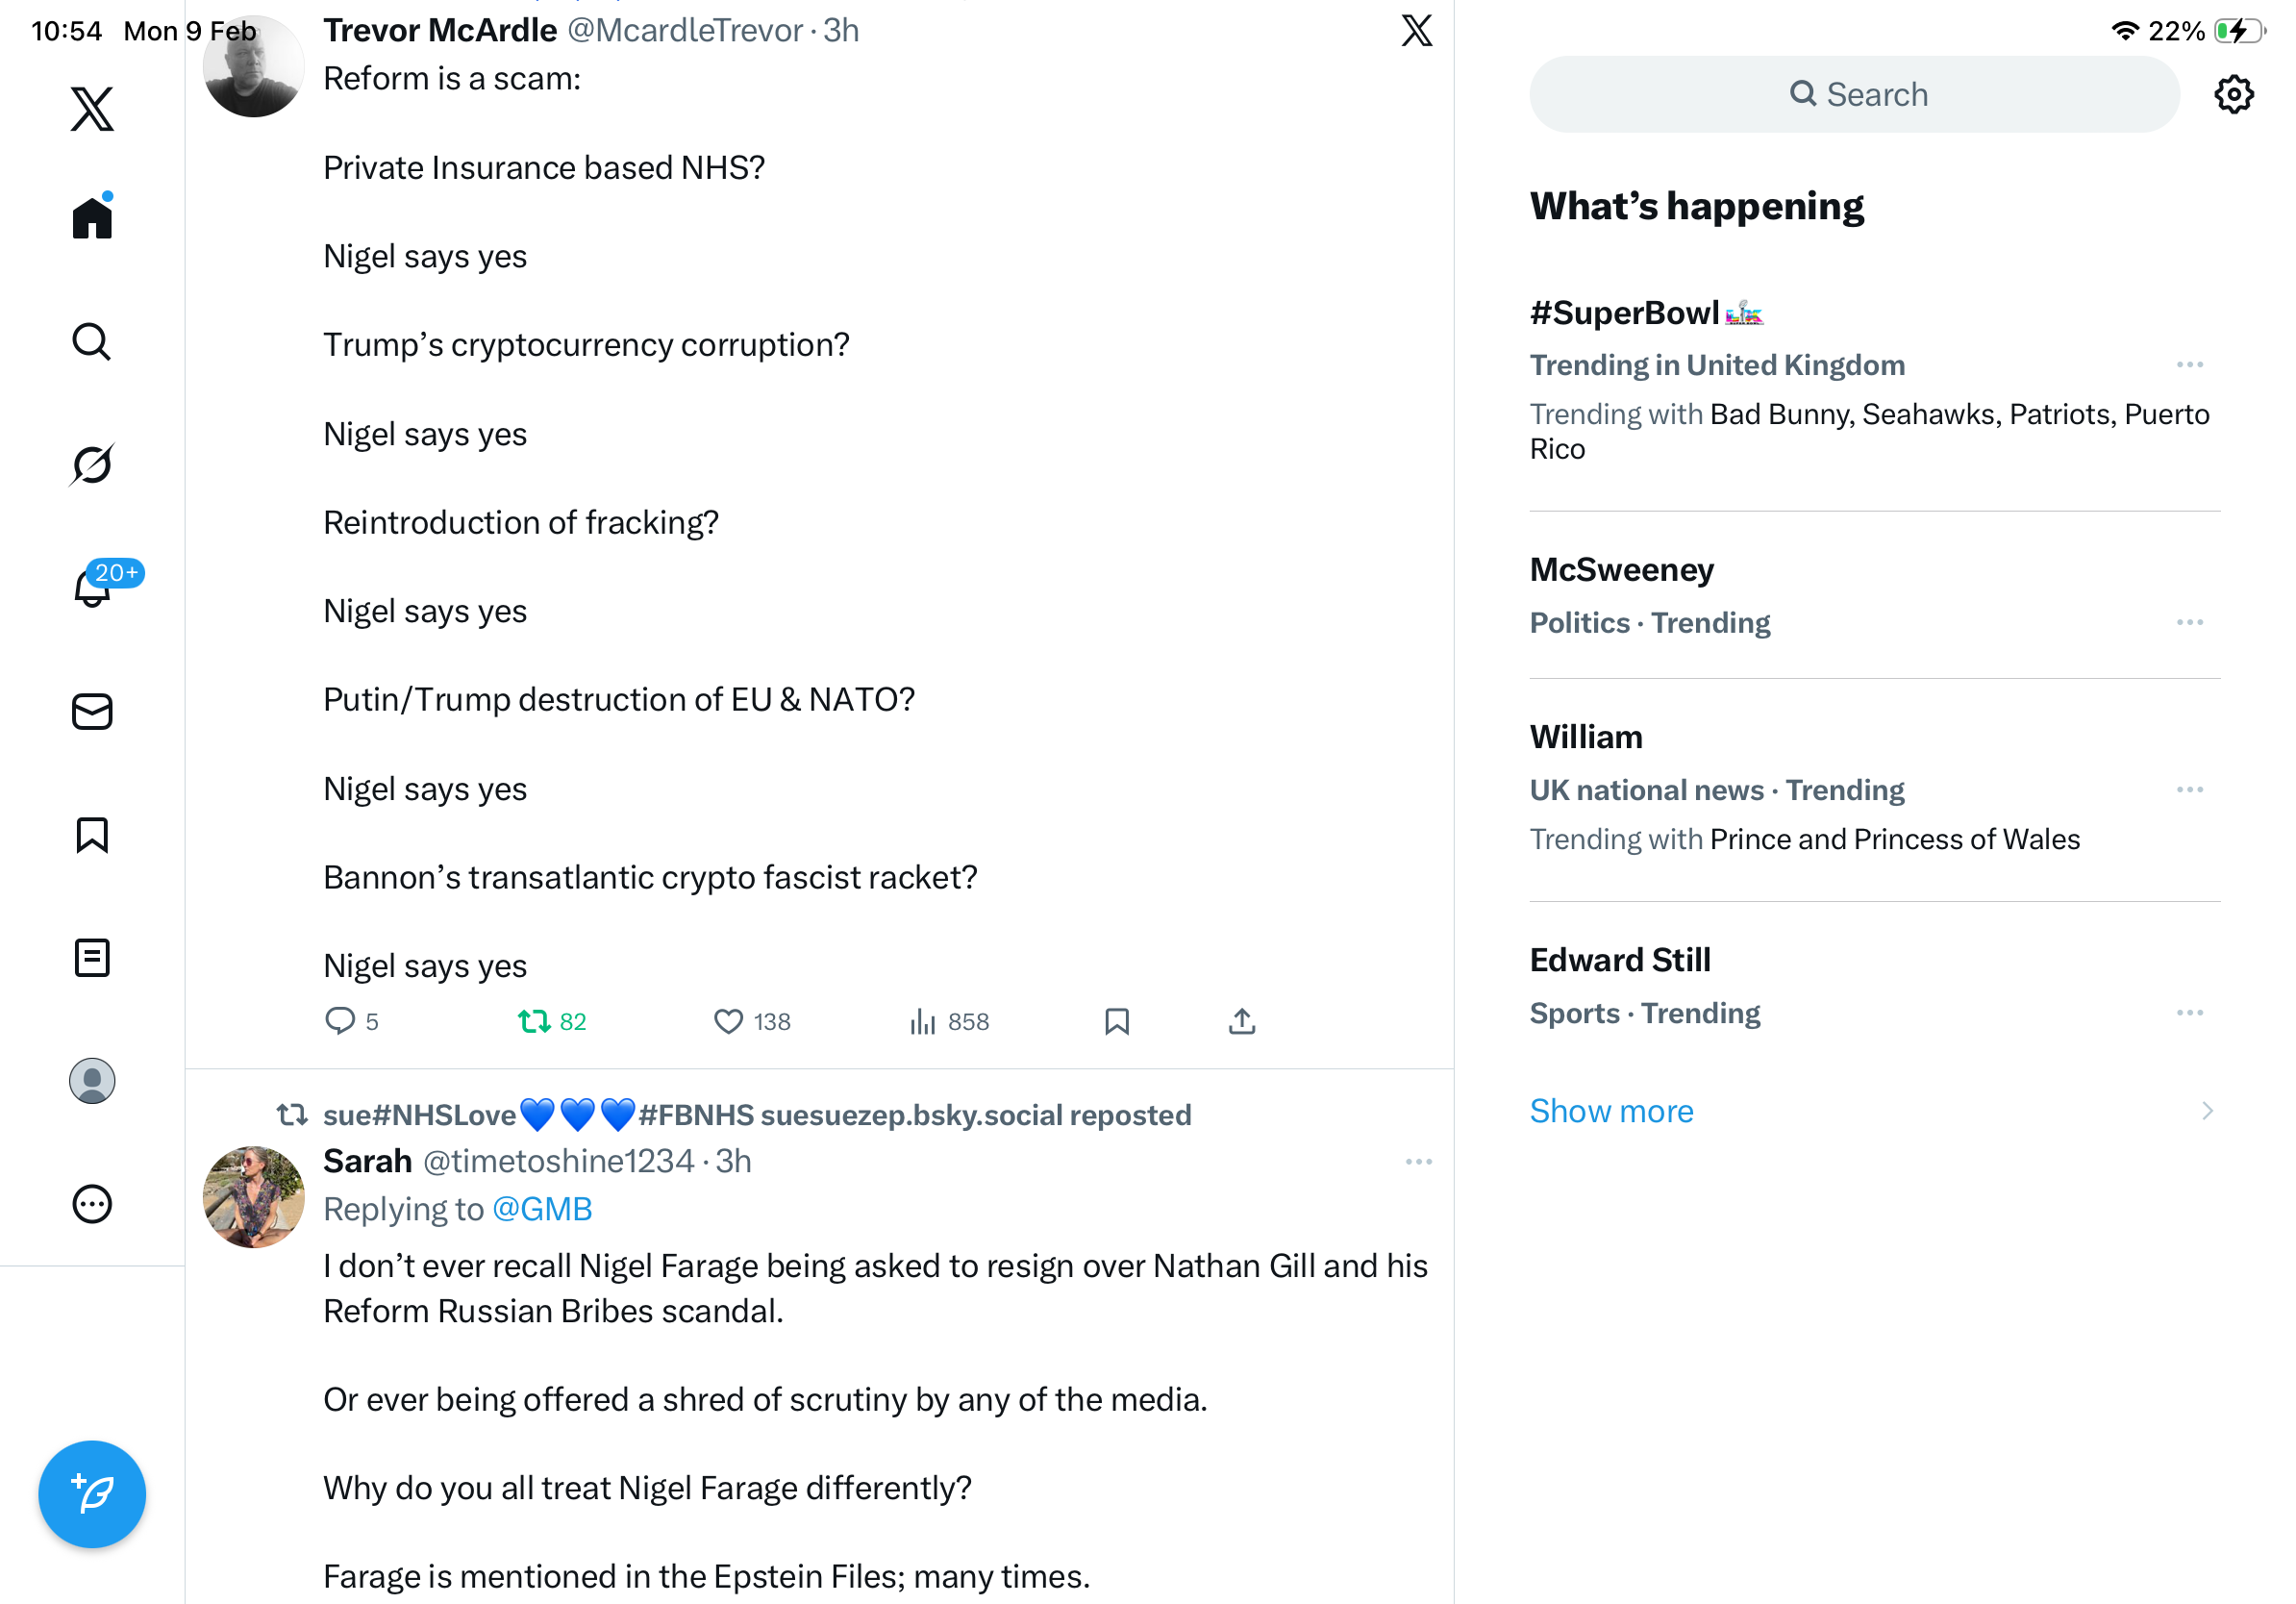Open Sarah's profile picture thumbnail
The height and width of the screenshot is (1604, 2296).
tap(254, 1196)
